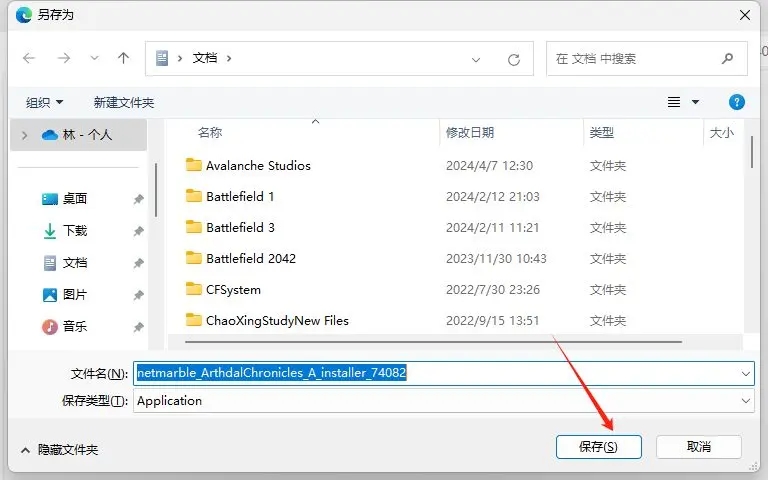Screen dimensions: 768x480
Task: Open the 保存类型 Application combo box
Action: coord(443,401)
